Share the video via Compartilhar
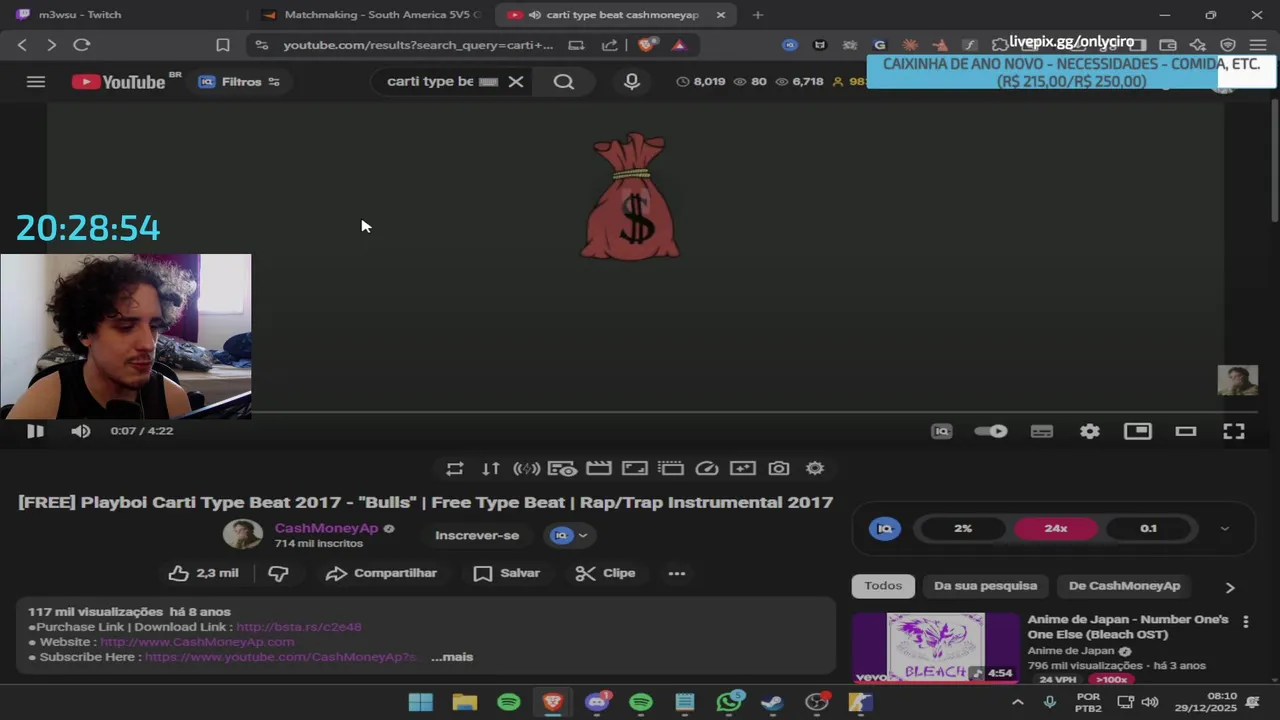The width and height of the screenshot is (1280, 720). tap(382, 573)
